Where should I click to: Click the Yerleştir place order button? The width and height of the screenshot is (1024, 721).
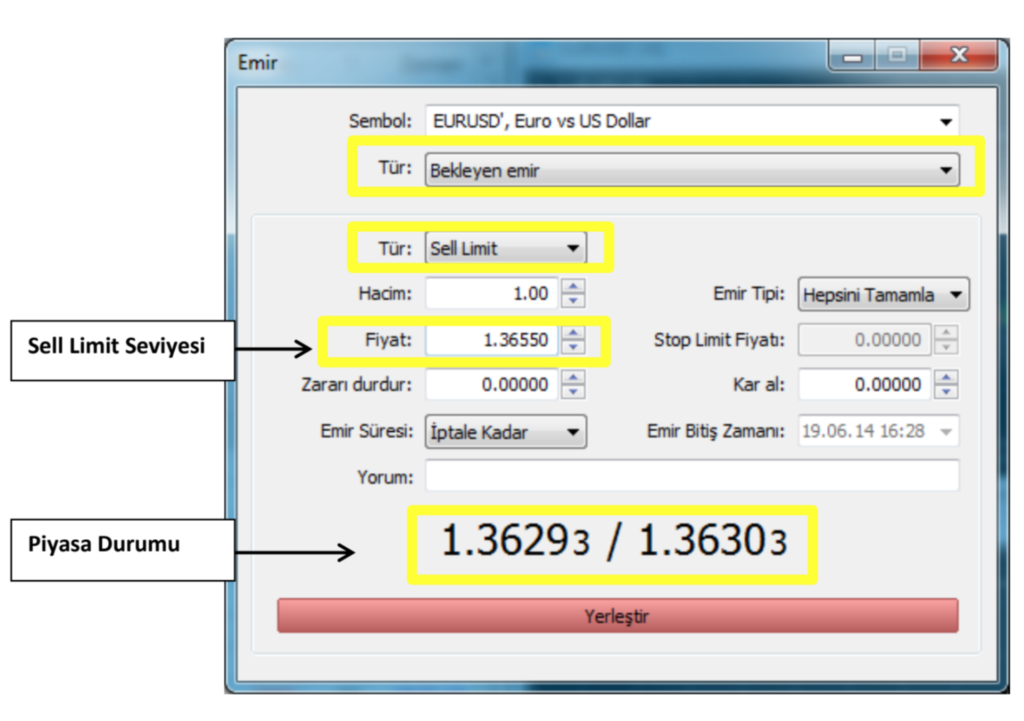[617, 616]
